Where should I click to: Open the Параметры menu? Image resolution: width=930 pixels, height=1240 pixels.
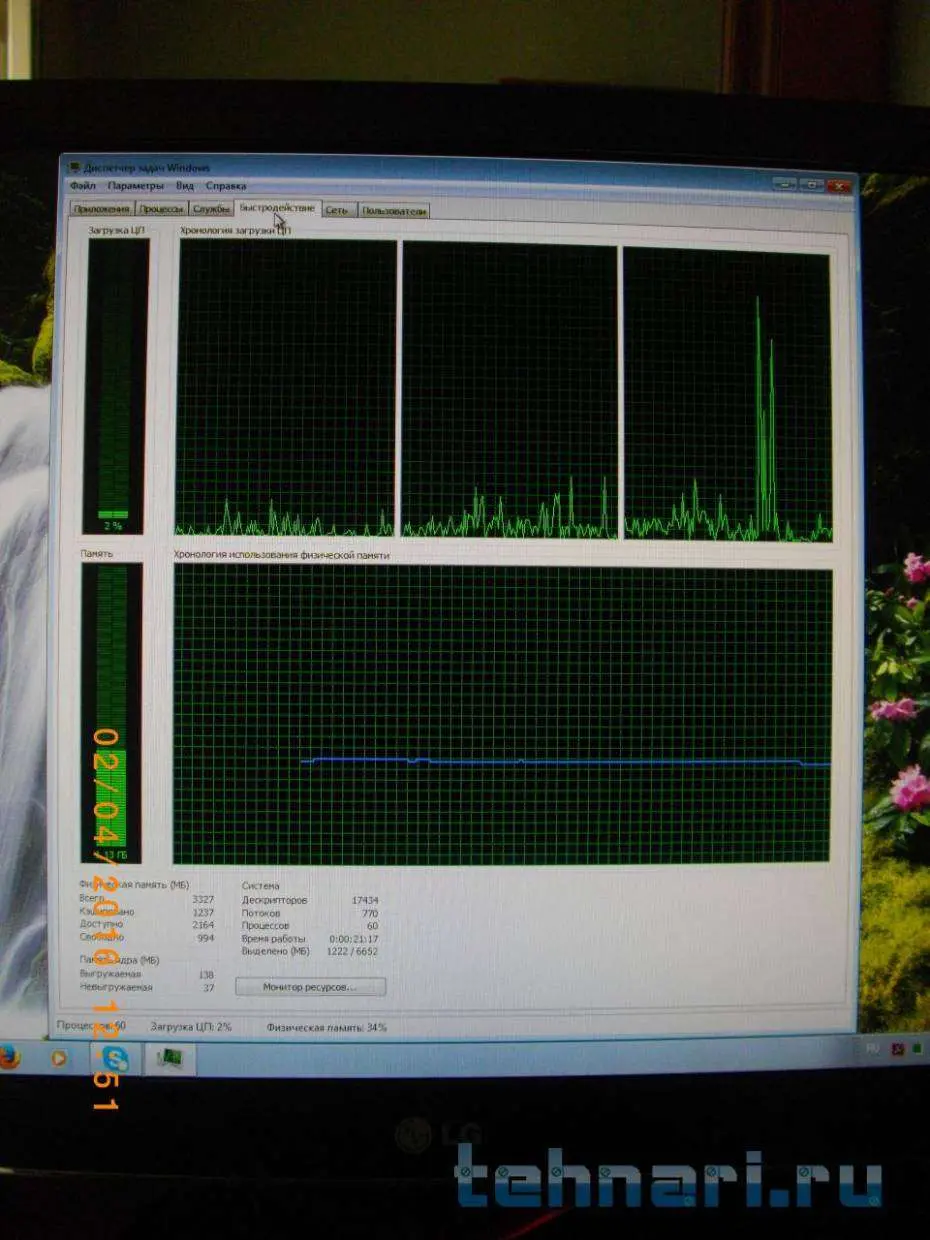pyautogui.click(x=135, y=186)
